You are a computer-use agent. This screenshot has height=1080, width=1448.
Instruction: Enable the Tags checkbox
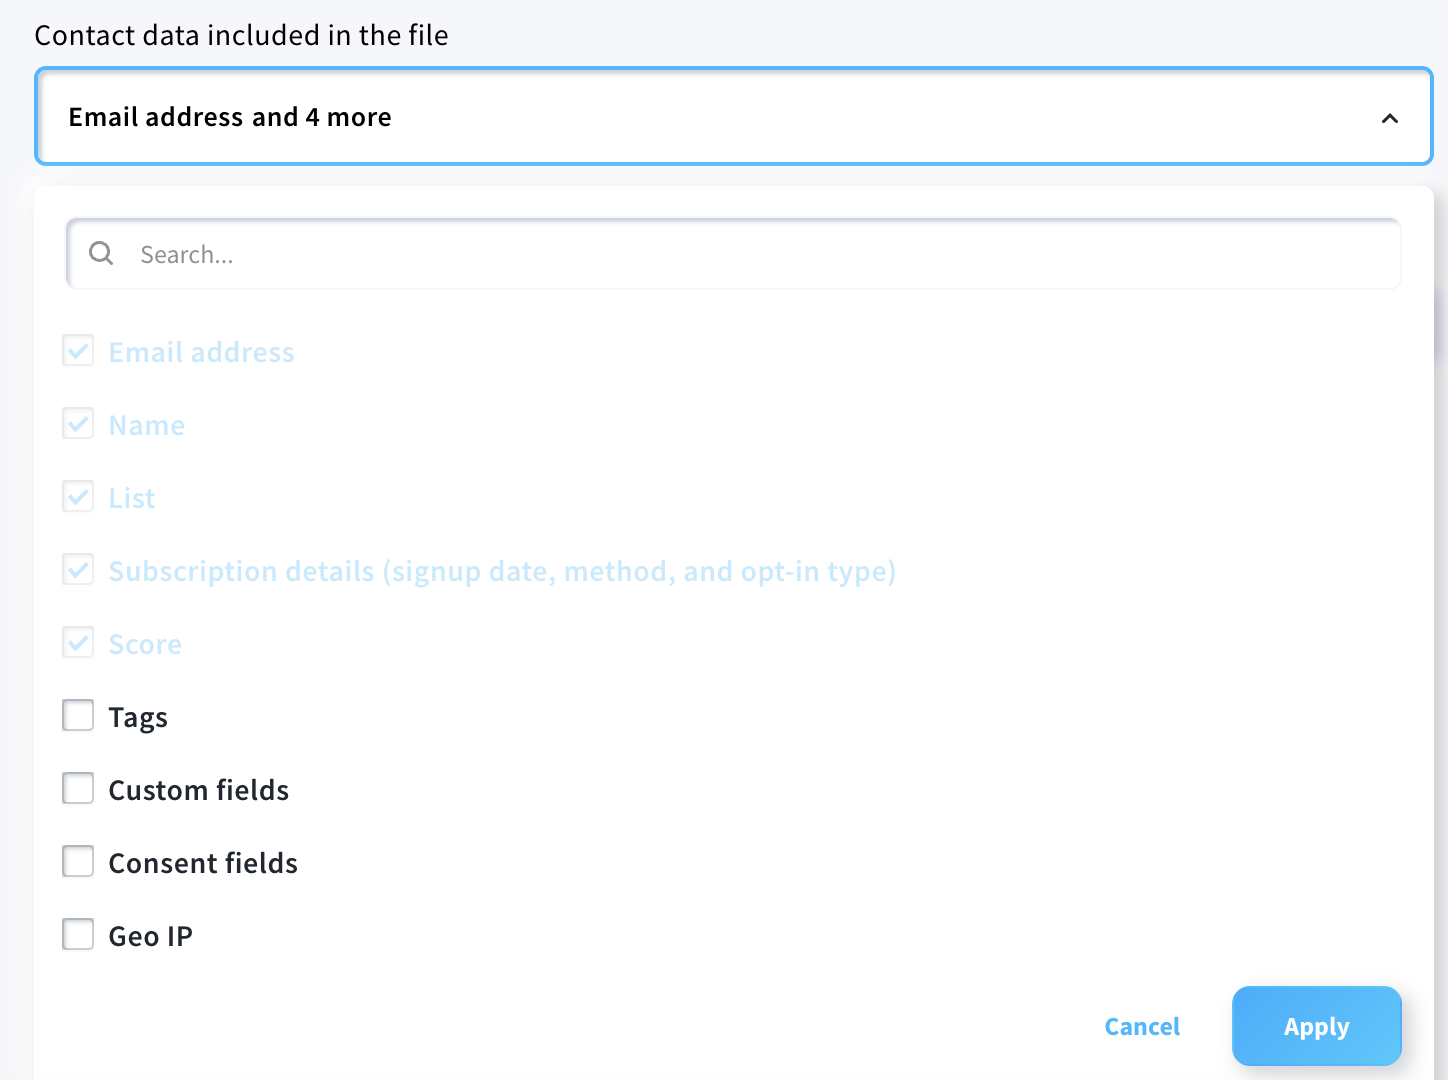coord(78,716)
